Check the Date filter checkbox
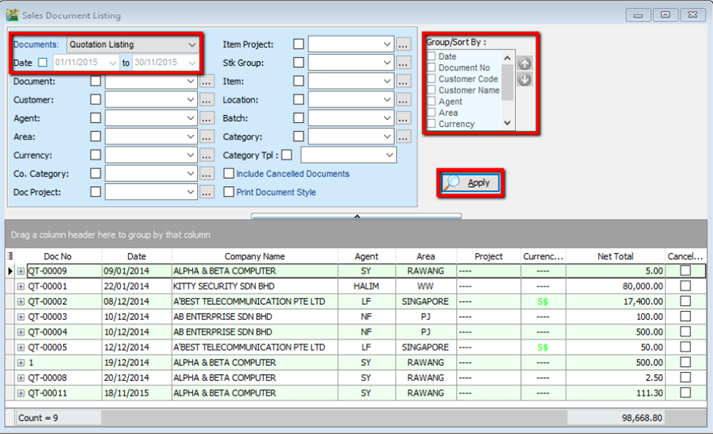 pyautogui.click(x=42, y=63)
